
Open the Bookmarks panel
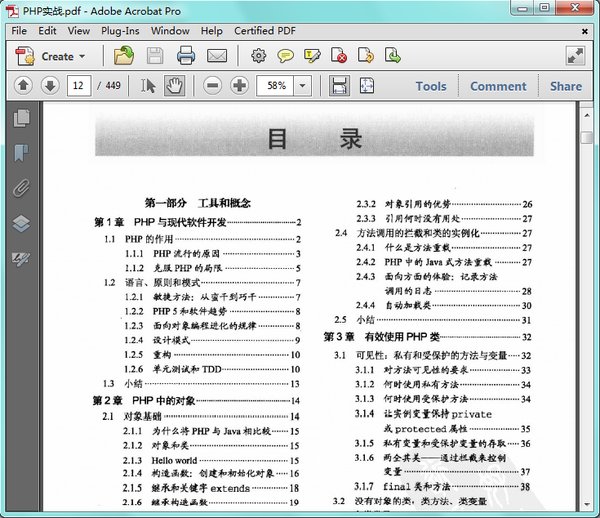20,153
